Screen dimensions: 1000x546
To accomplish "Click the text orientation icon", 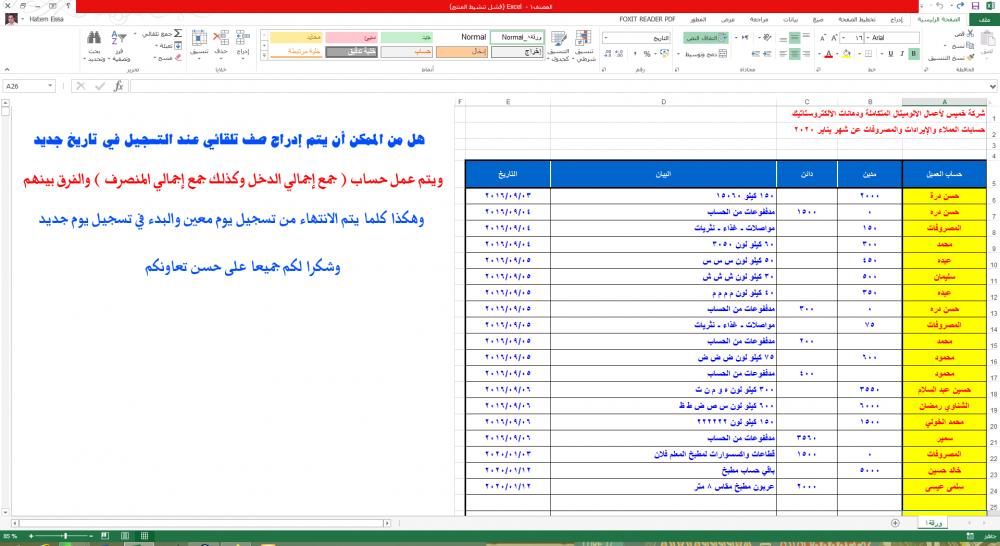I will point(767,38).
